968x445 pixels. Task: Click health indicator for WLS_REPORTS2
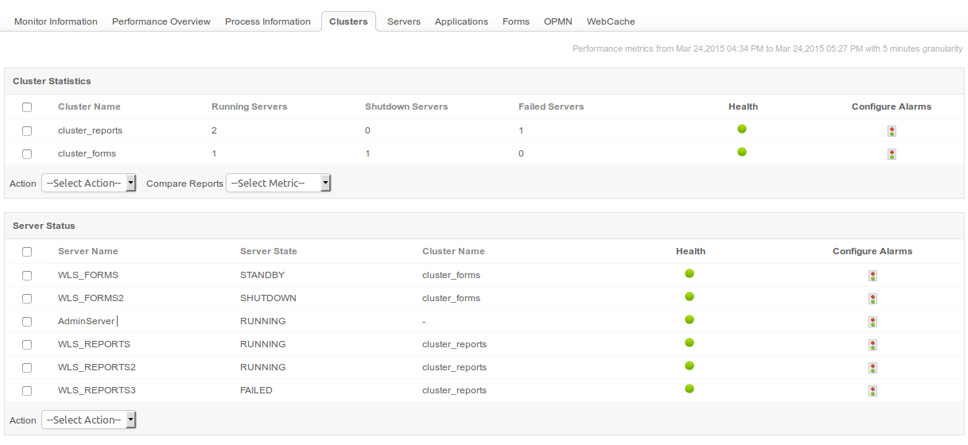pos(689,366)
